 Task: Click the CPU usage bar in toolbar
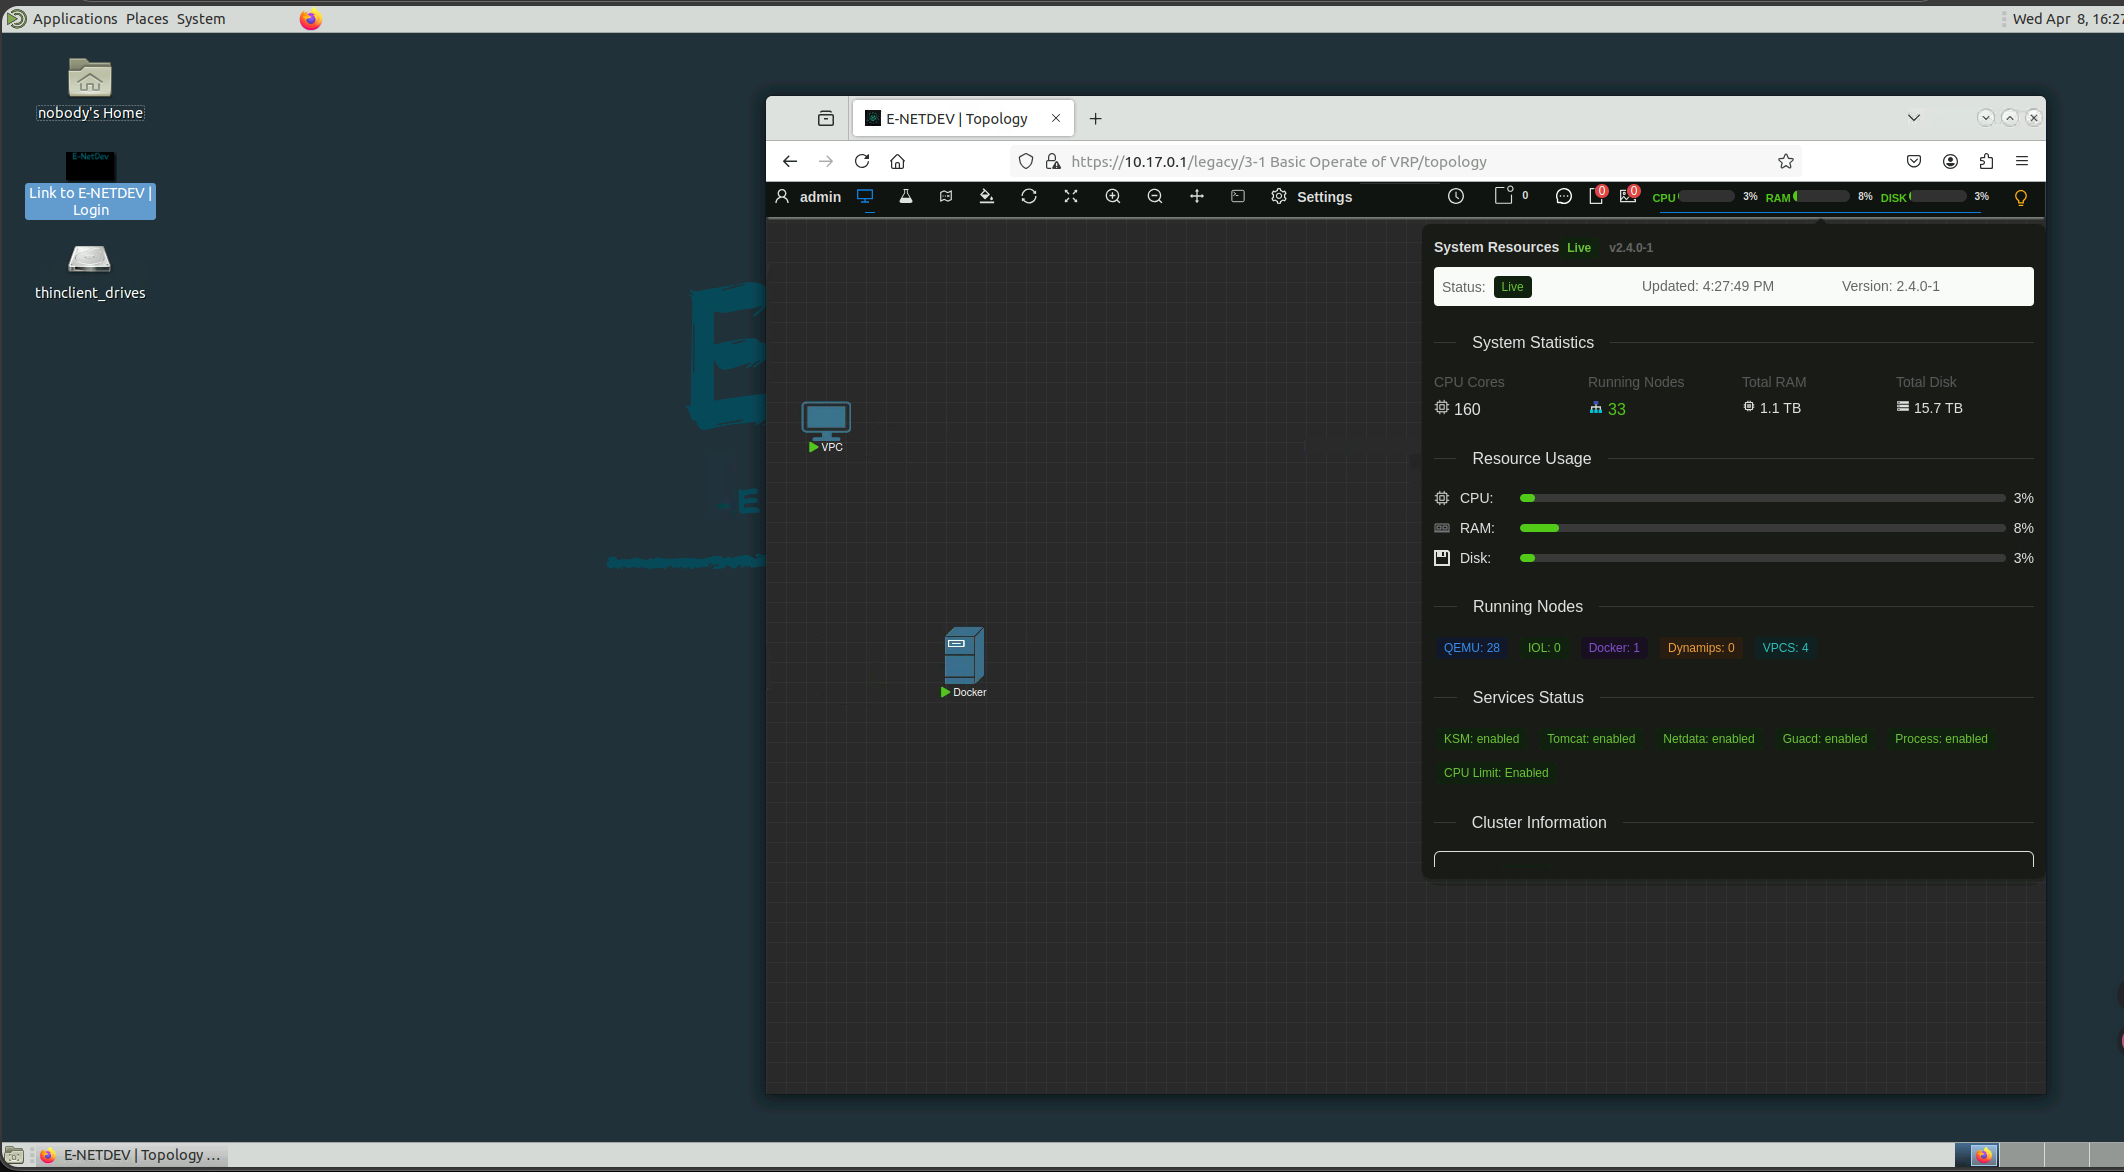(1706, 197)
